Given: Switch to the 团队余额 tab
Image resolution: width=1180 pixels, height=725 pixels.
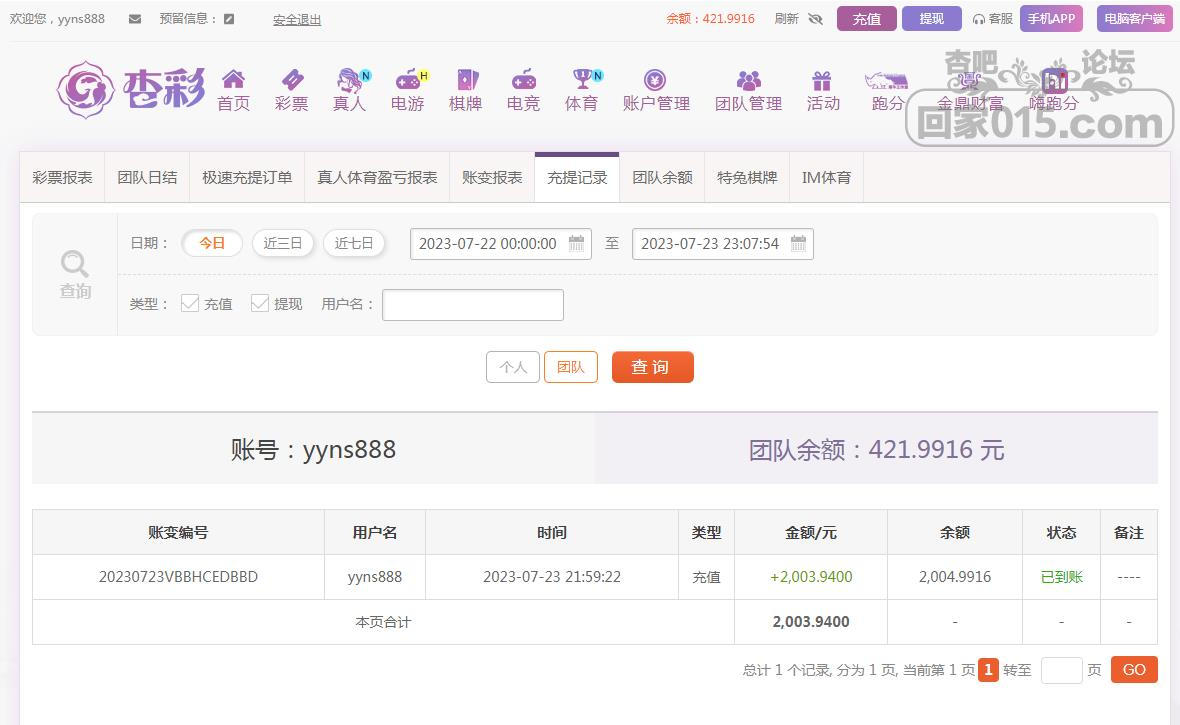Looking at the screenshot, I should coord(662,177).
